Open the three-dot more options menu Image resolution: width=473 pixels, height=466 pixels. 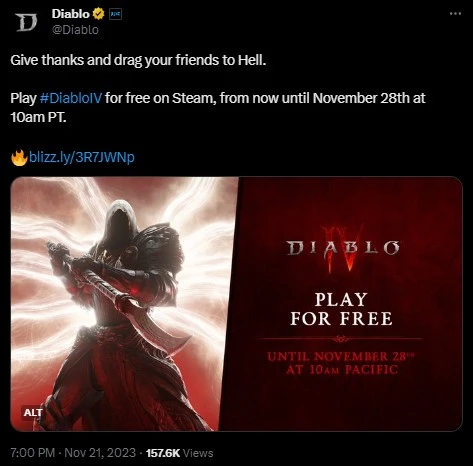coord(455,14)
